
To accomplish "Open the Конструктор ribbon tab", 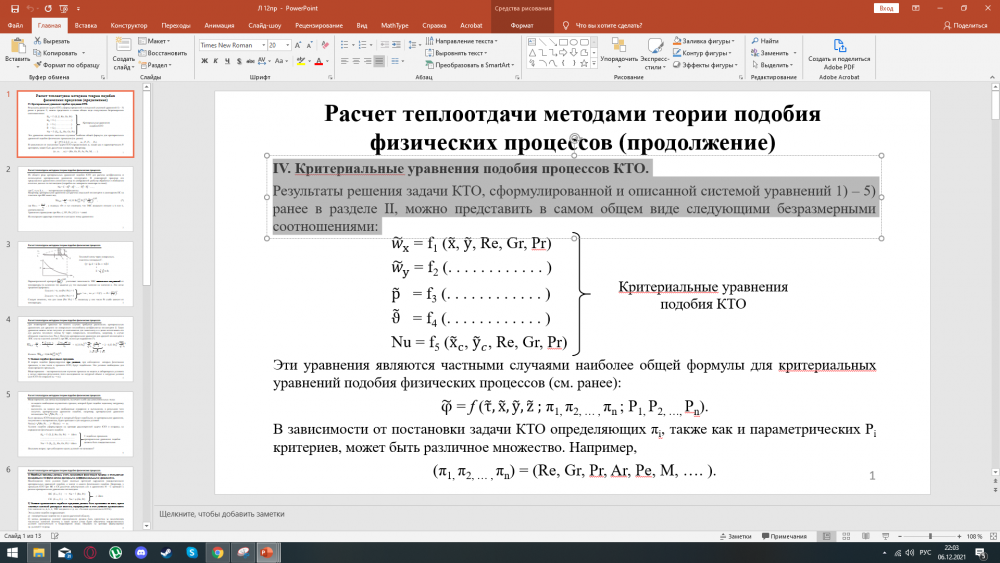I will coord(128,26).
